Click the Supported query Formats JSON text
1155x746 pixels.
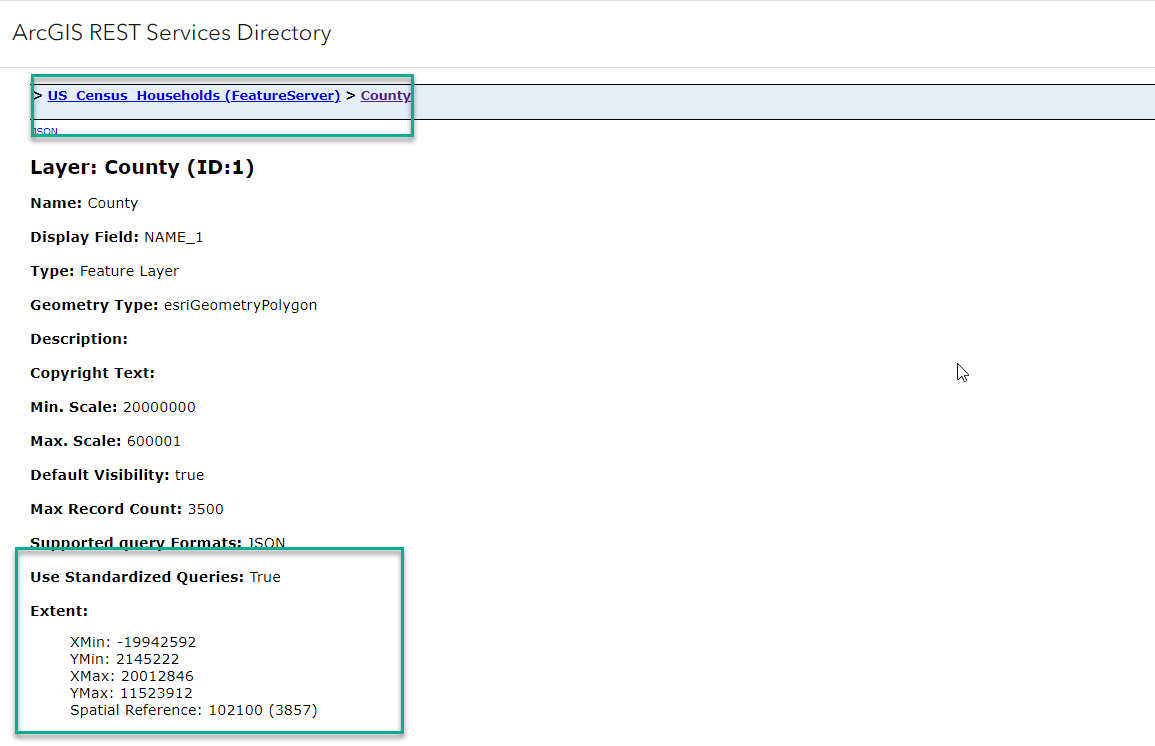point(265,542)
